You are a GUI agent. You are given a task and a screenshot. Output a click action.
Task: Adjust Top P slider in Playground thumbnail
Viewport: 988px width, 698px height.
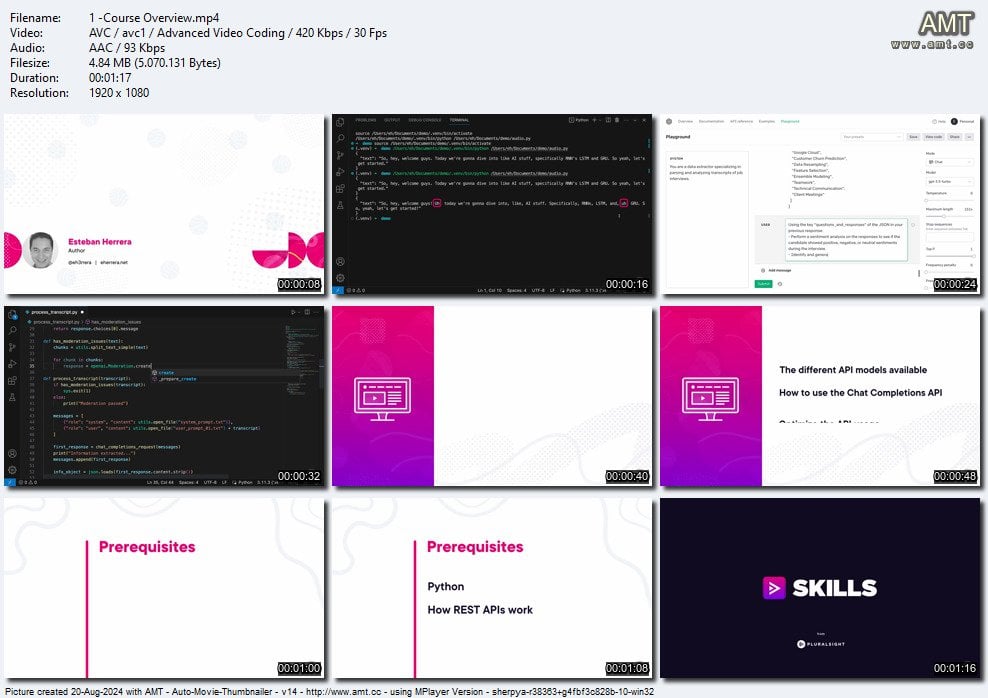[x=950, y=256]
